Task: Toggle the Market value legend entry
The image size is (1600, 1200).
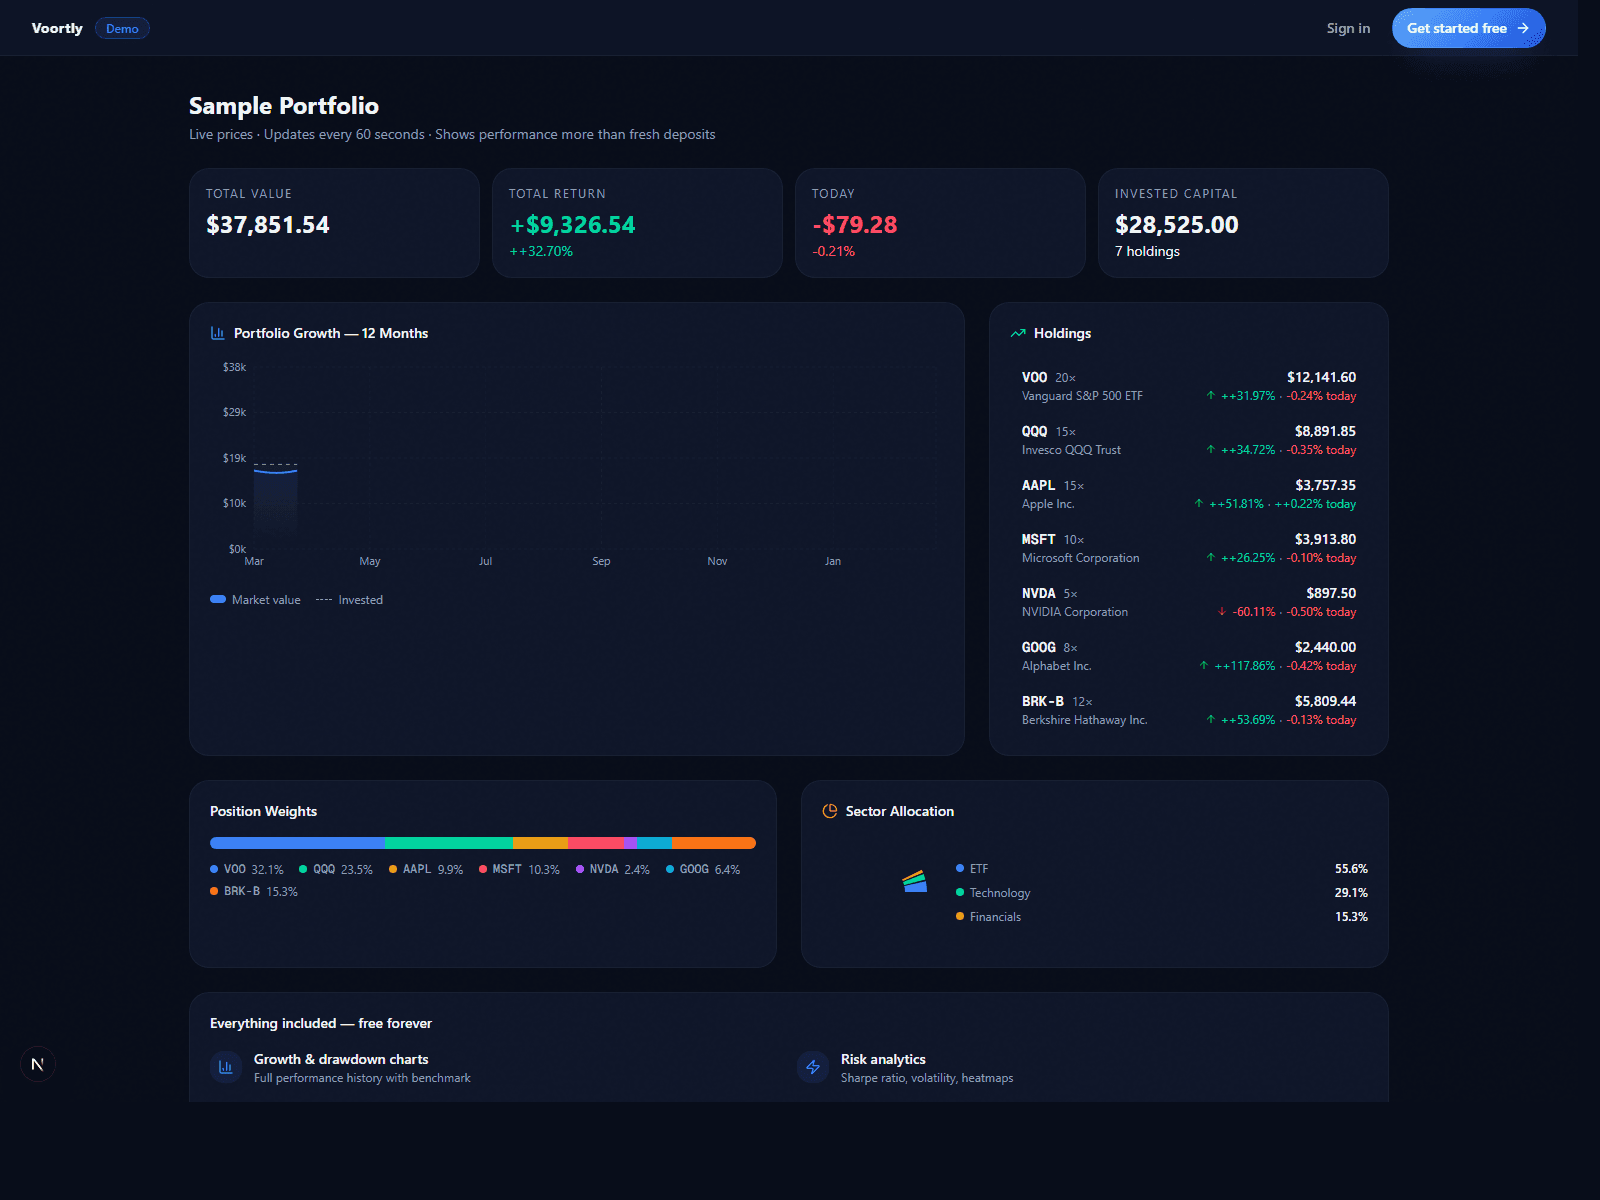Action: coord(256,599)
